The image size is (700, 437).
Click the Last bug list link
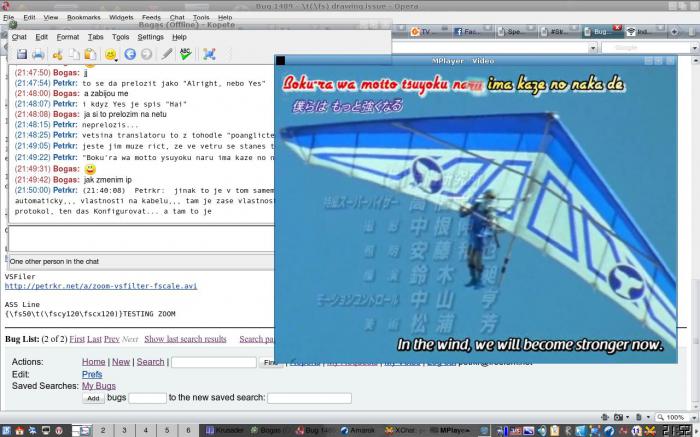pos(94,339)
